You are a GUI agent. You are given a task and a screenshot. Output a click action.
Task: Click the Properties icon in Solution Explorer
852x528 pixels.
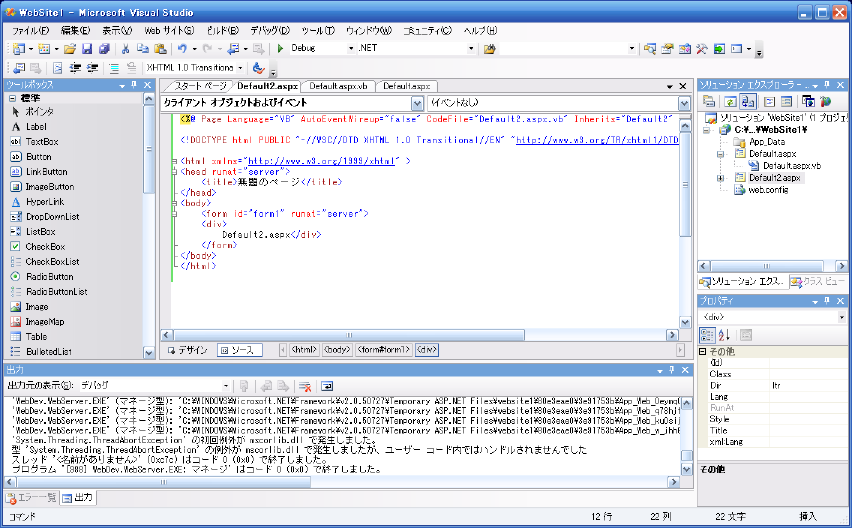709,102
